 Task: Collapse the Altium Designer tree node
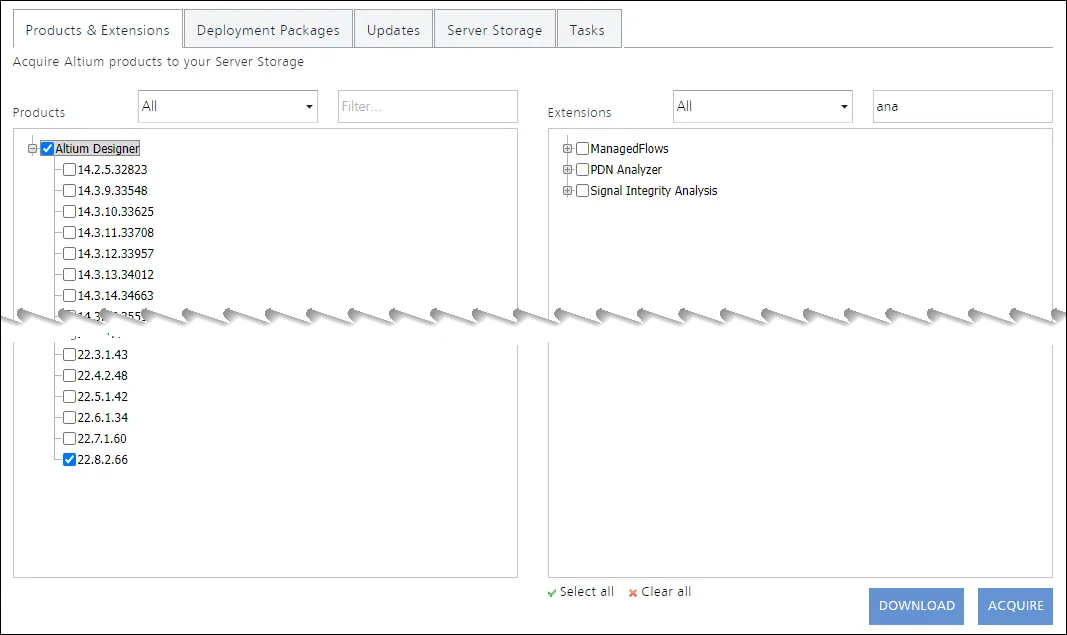pyautogui.click(x=32, y=148)
